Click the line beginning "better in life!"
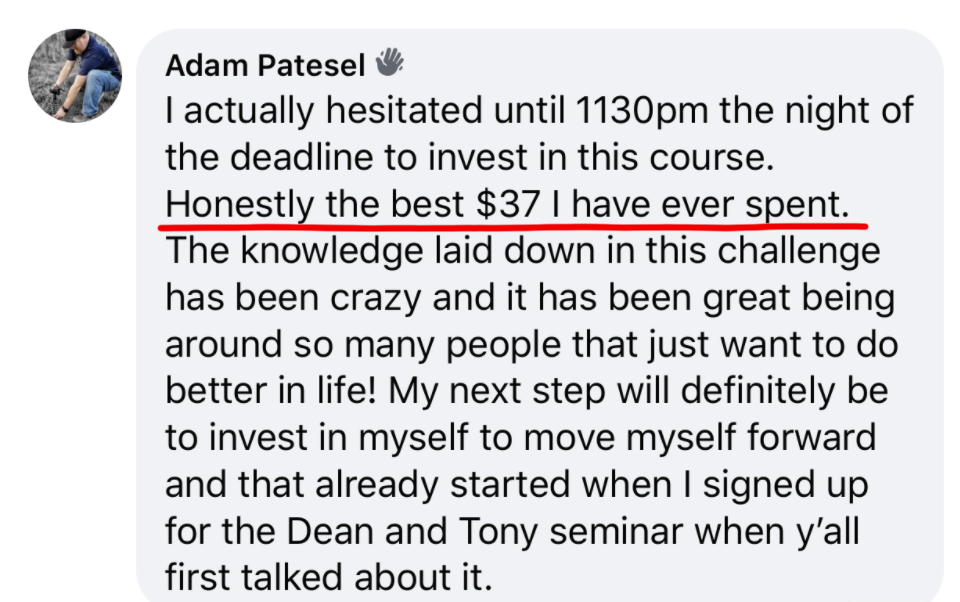This screenshot has height=602, width=960. click(x=526, y=391)
